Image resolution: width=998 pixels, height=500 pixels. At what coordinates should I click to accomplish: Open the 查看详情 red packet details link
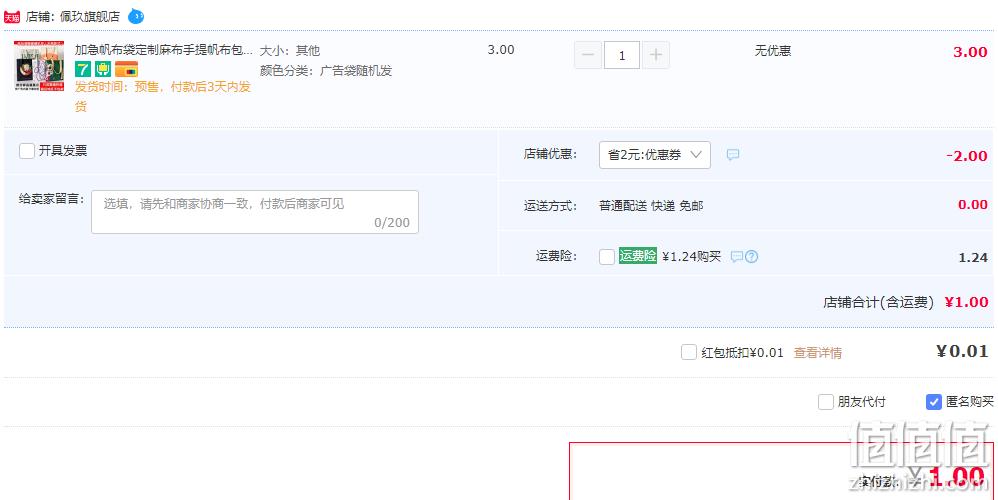click(x=817, y=352)
